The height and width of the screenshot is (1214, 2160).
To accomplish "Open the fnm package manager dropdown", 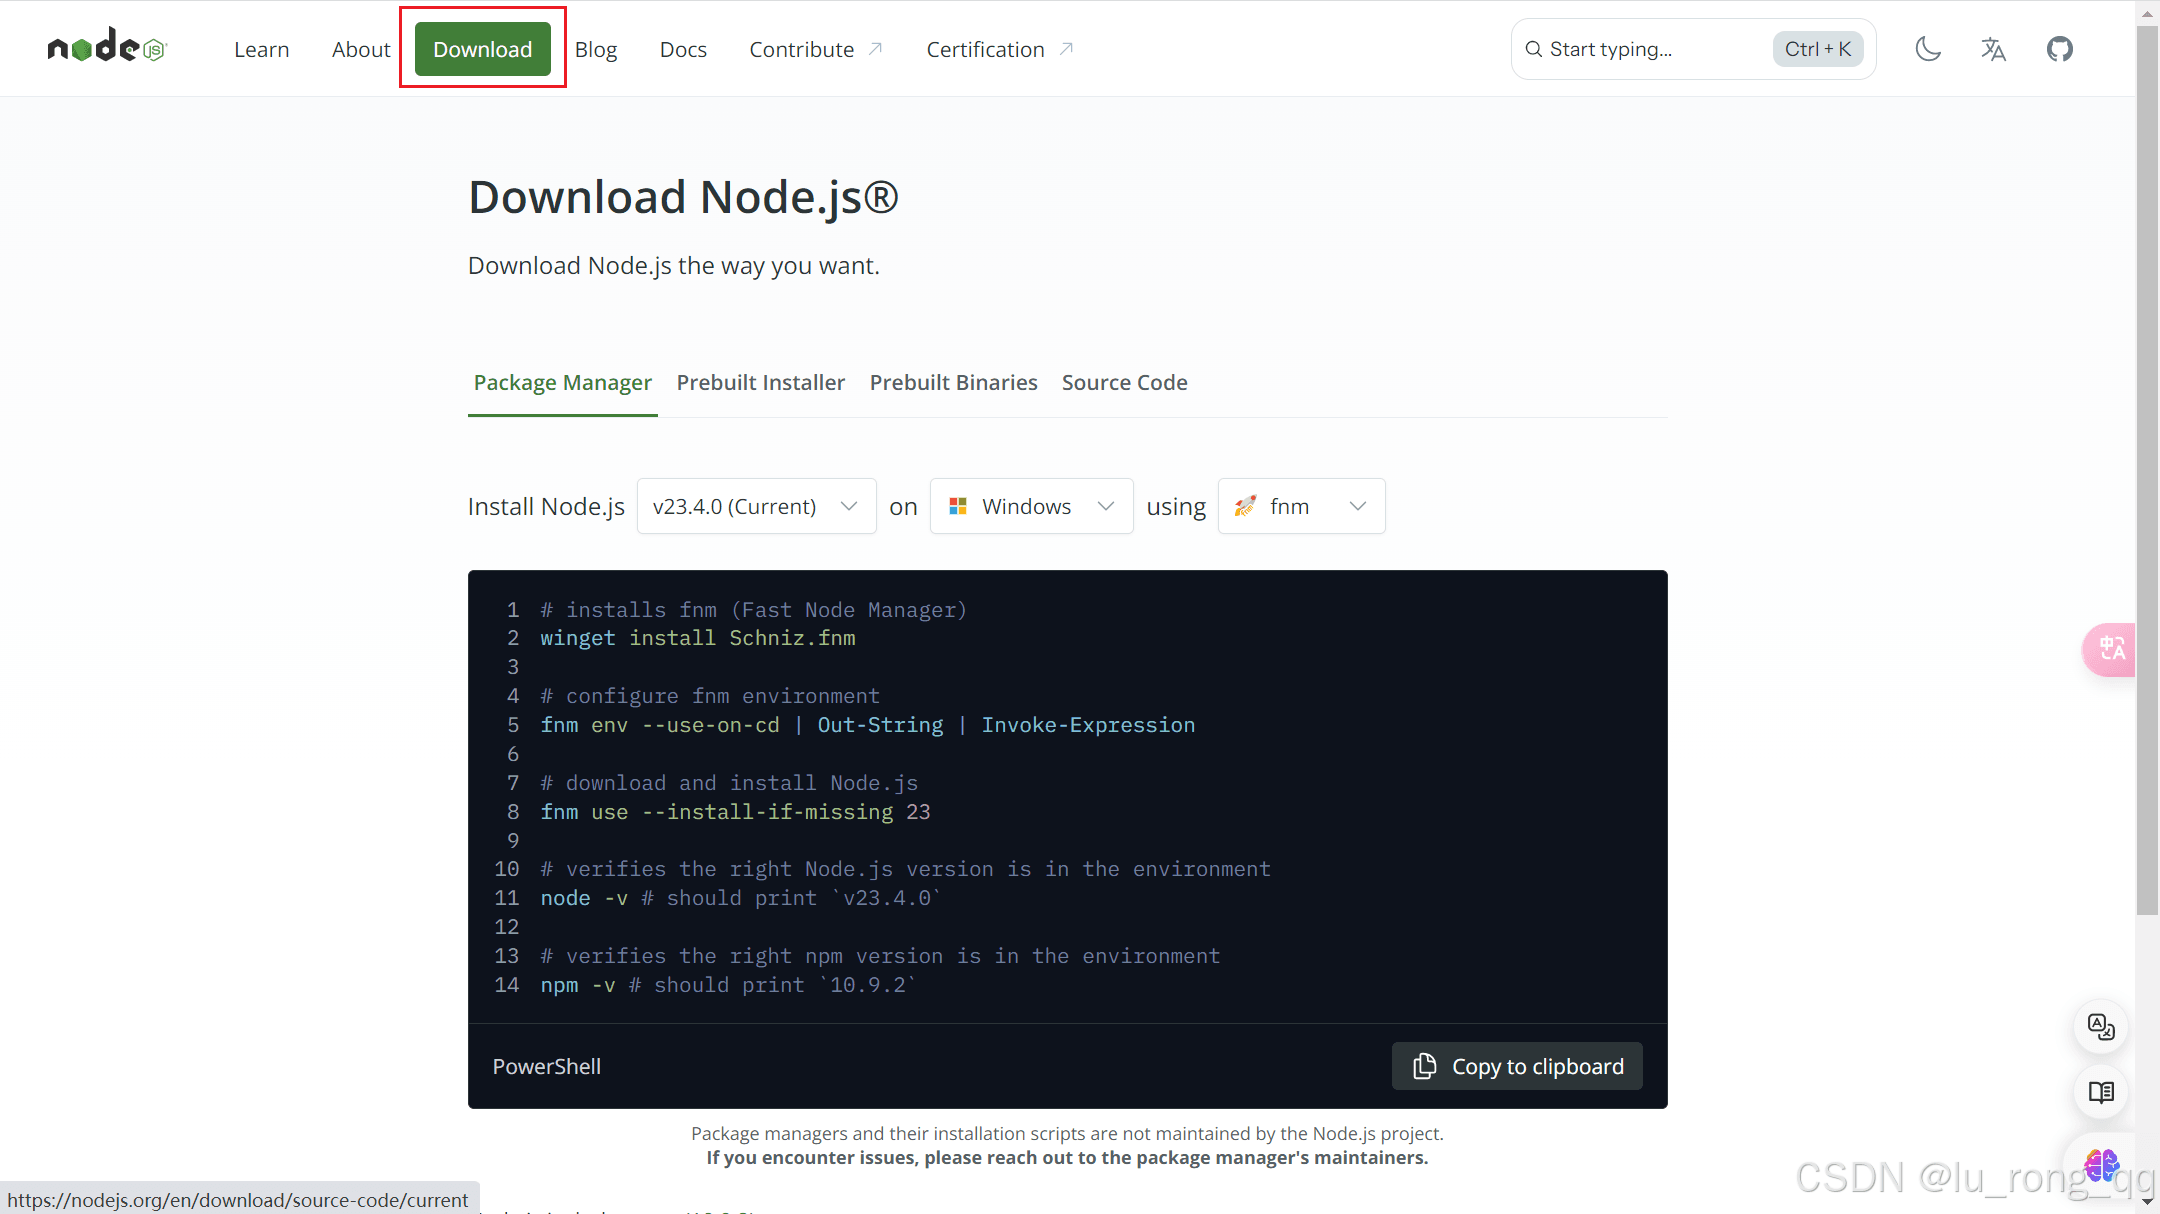I will (x=1301, y=506).
